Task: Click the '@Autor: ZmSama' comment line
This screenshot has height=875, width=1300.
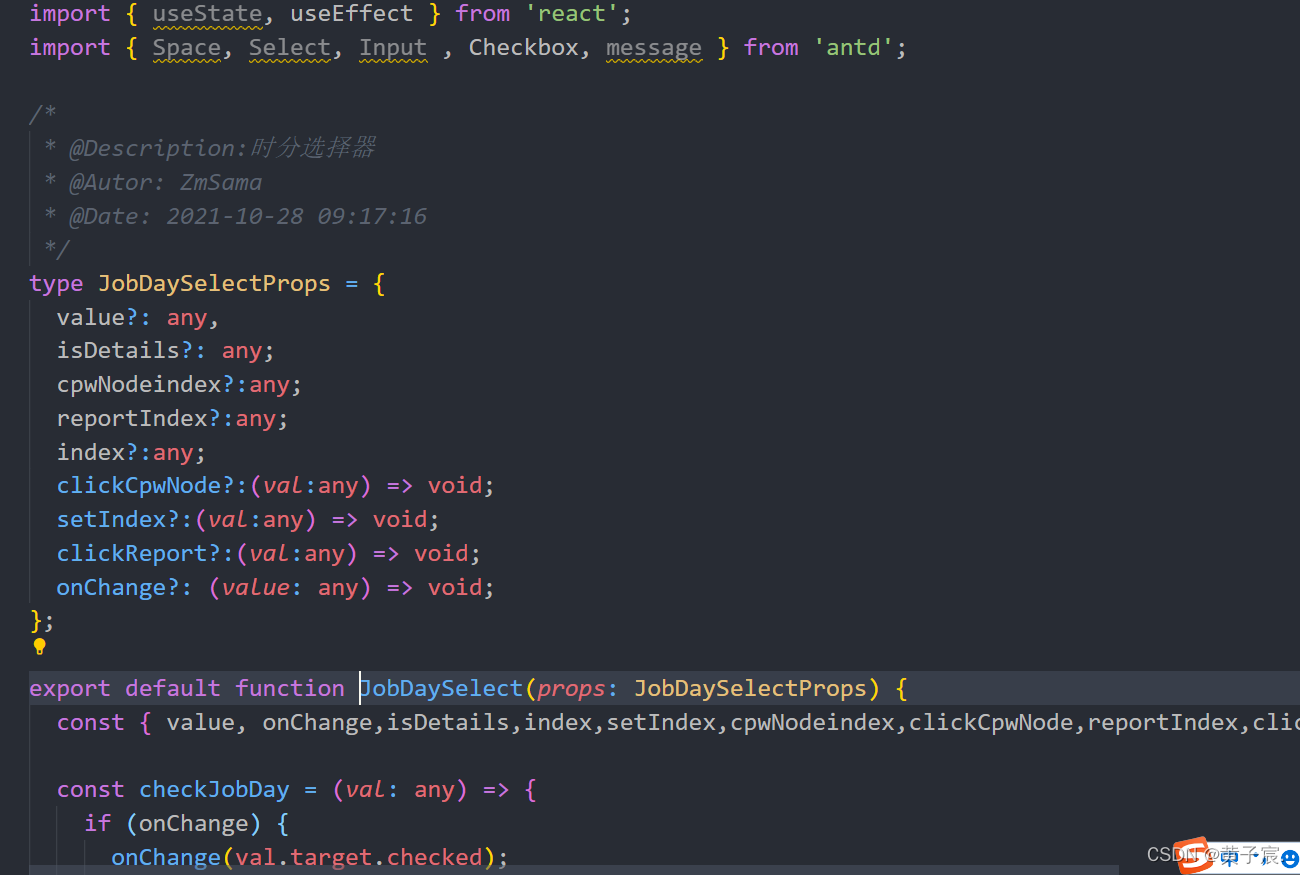Action: tap(153, 183)
